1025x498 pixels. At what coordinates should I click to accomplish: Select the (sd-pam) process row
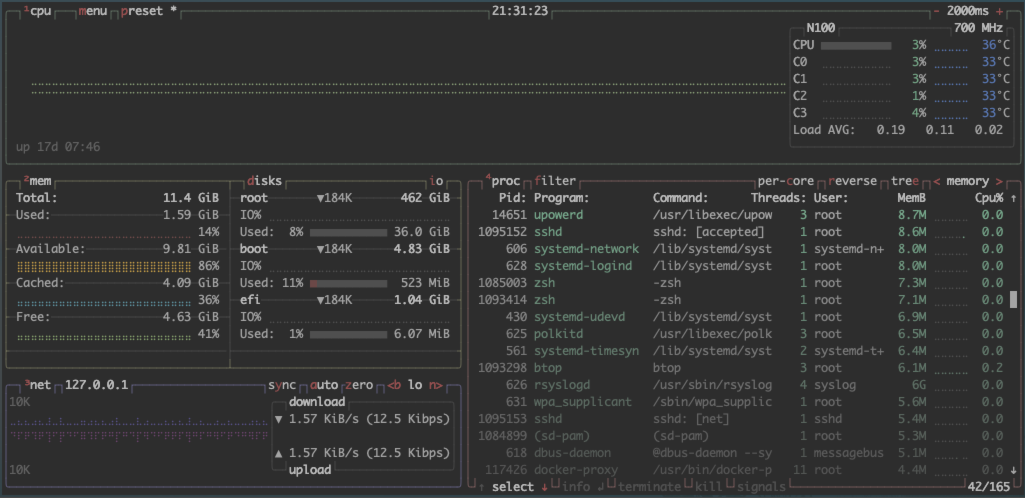point(742,436)
